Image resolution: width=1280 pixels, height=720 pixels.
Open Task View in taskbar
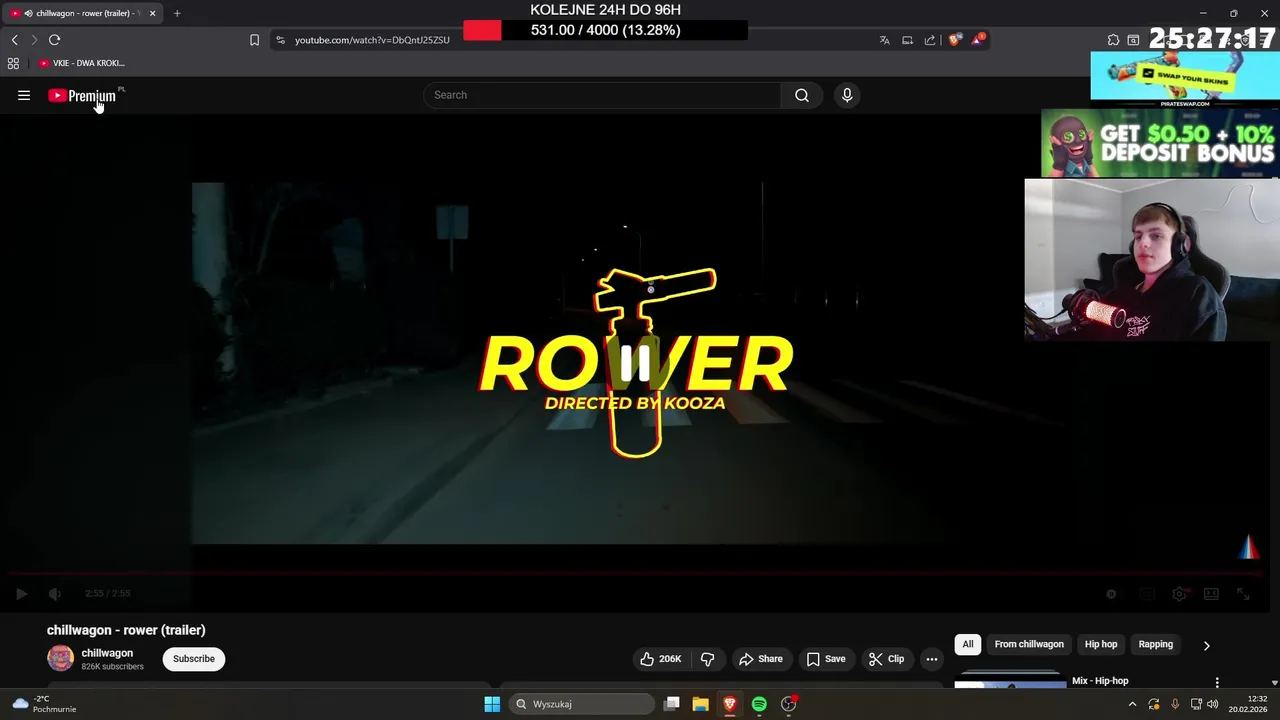[x=672, y=704]
